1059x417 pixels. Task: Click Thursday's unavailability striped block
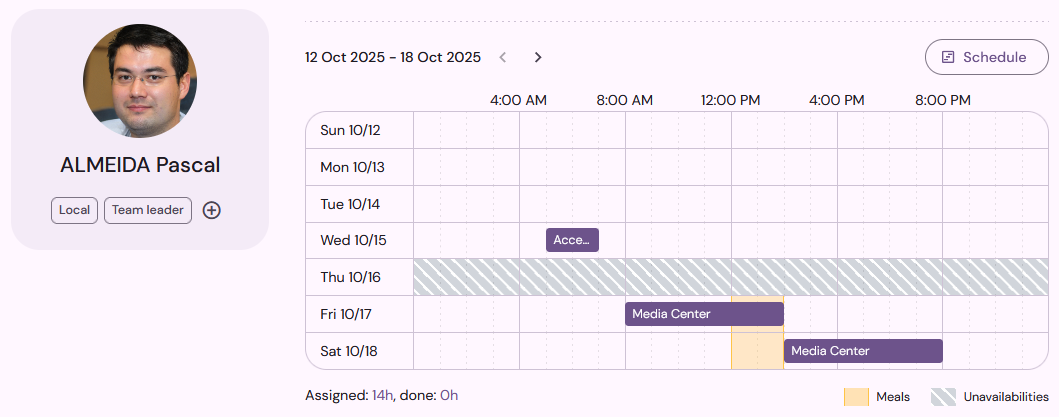730,277
